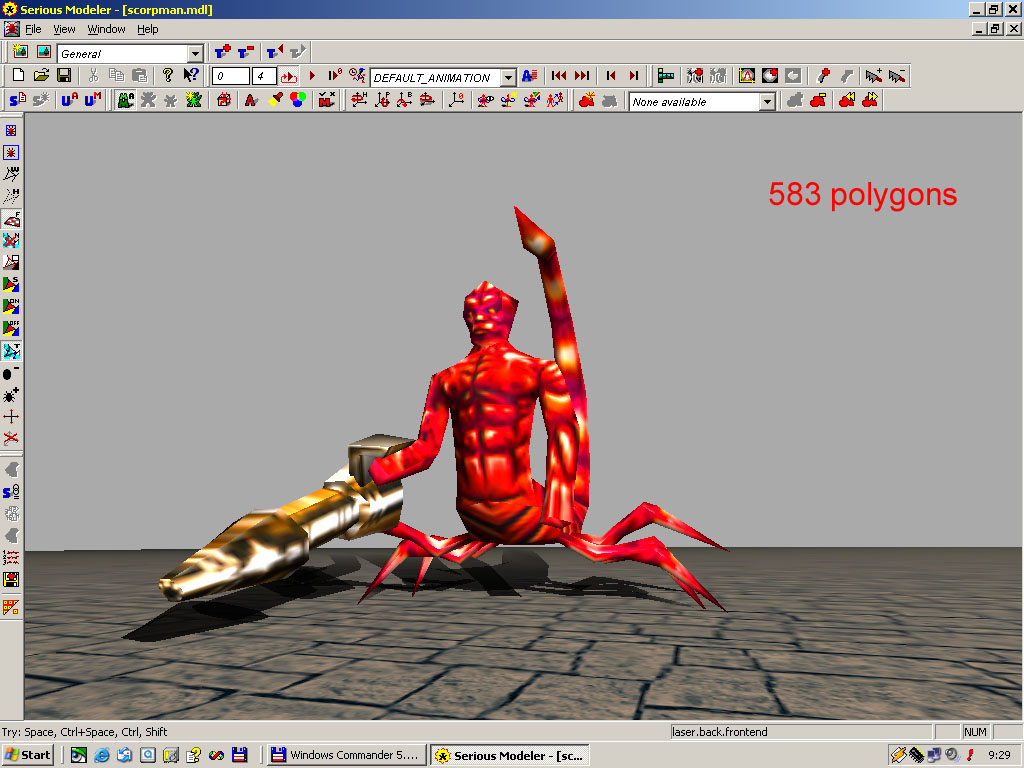Click the axis icon marked H
Screen dimensions: 1024x768
click(359, 100)
